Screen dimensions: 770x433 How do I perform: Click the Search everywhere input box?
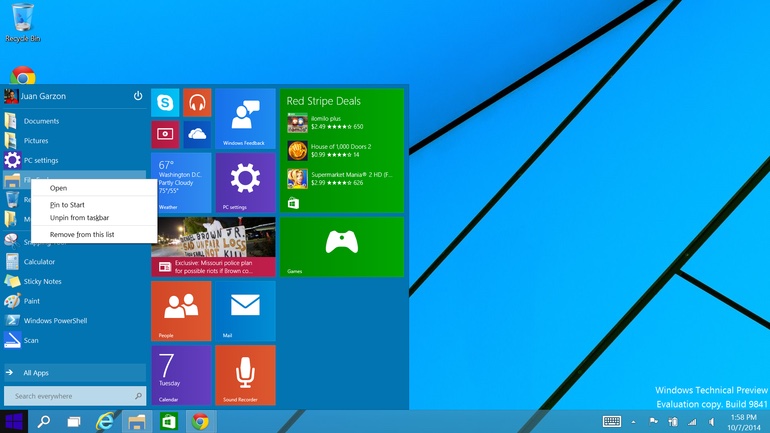click(x=70, y=396)
